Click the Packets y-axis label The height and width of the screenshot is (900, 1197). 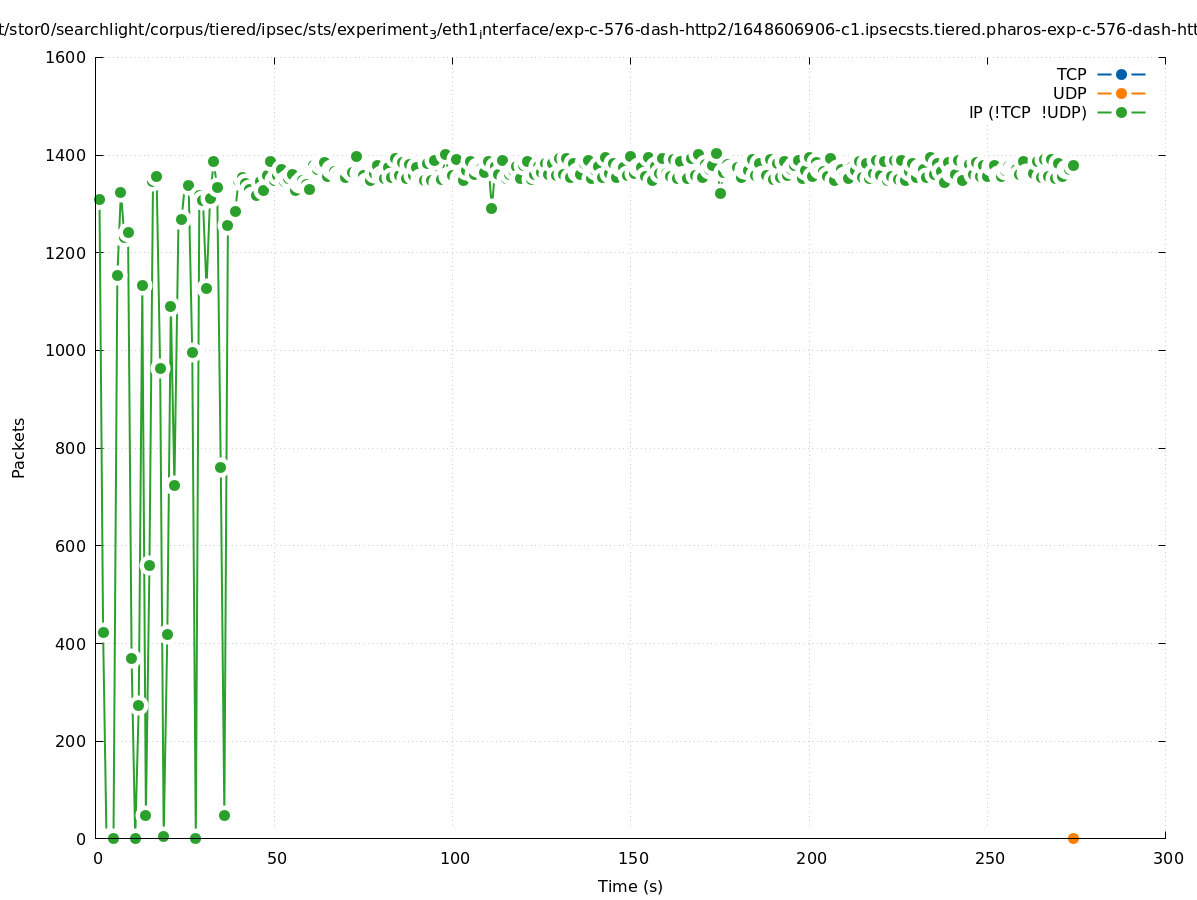(19, 448)
